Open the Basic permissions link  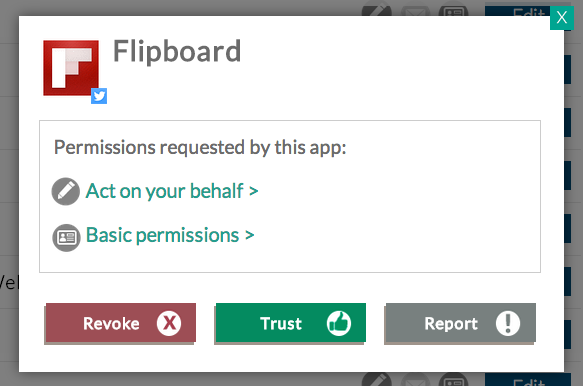(170, 235)
